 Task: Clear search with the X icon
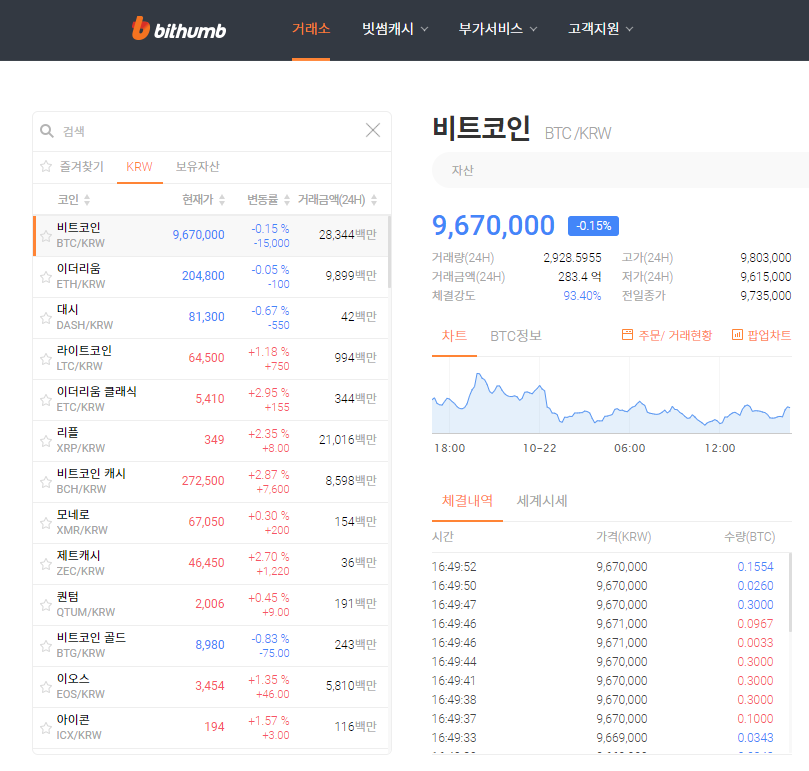click(373, 130)
